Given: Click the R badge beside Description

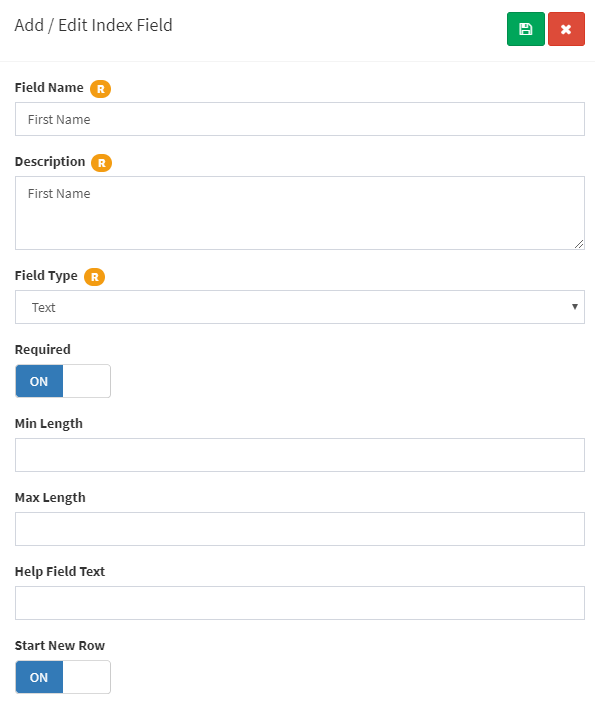Looking at the screenshot, I should point(102,163).
